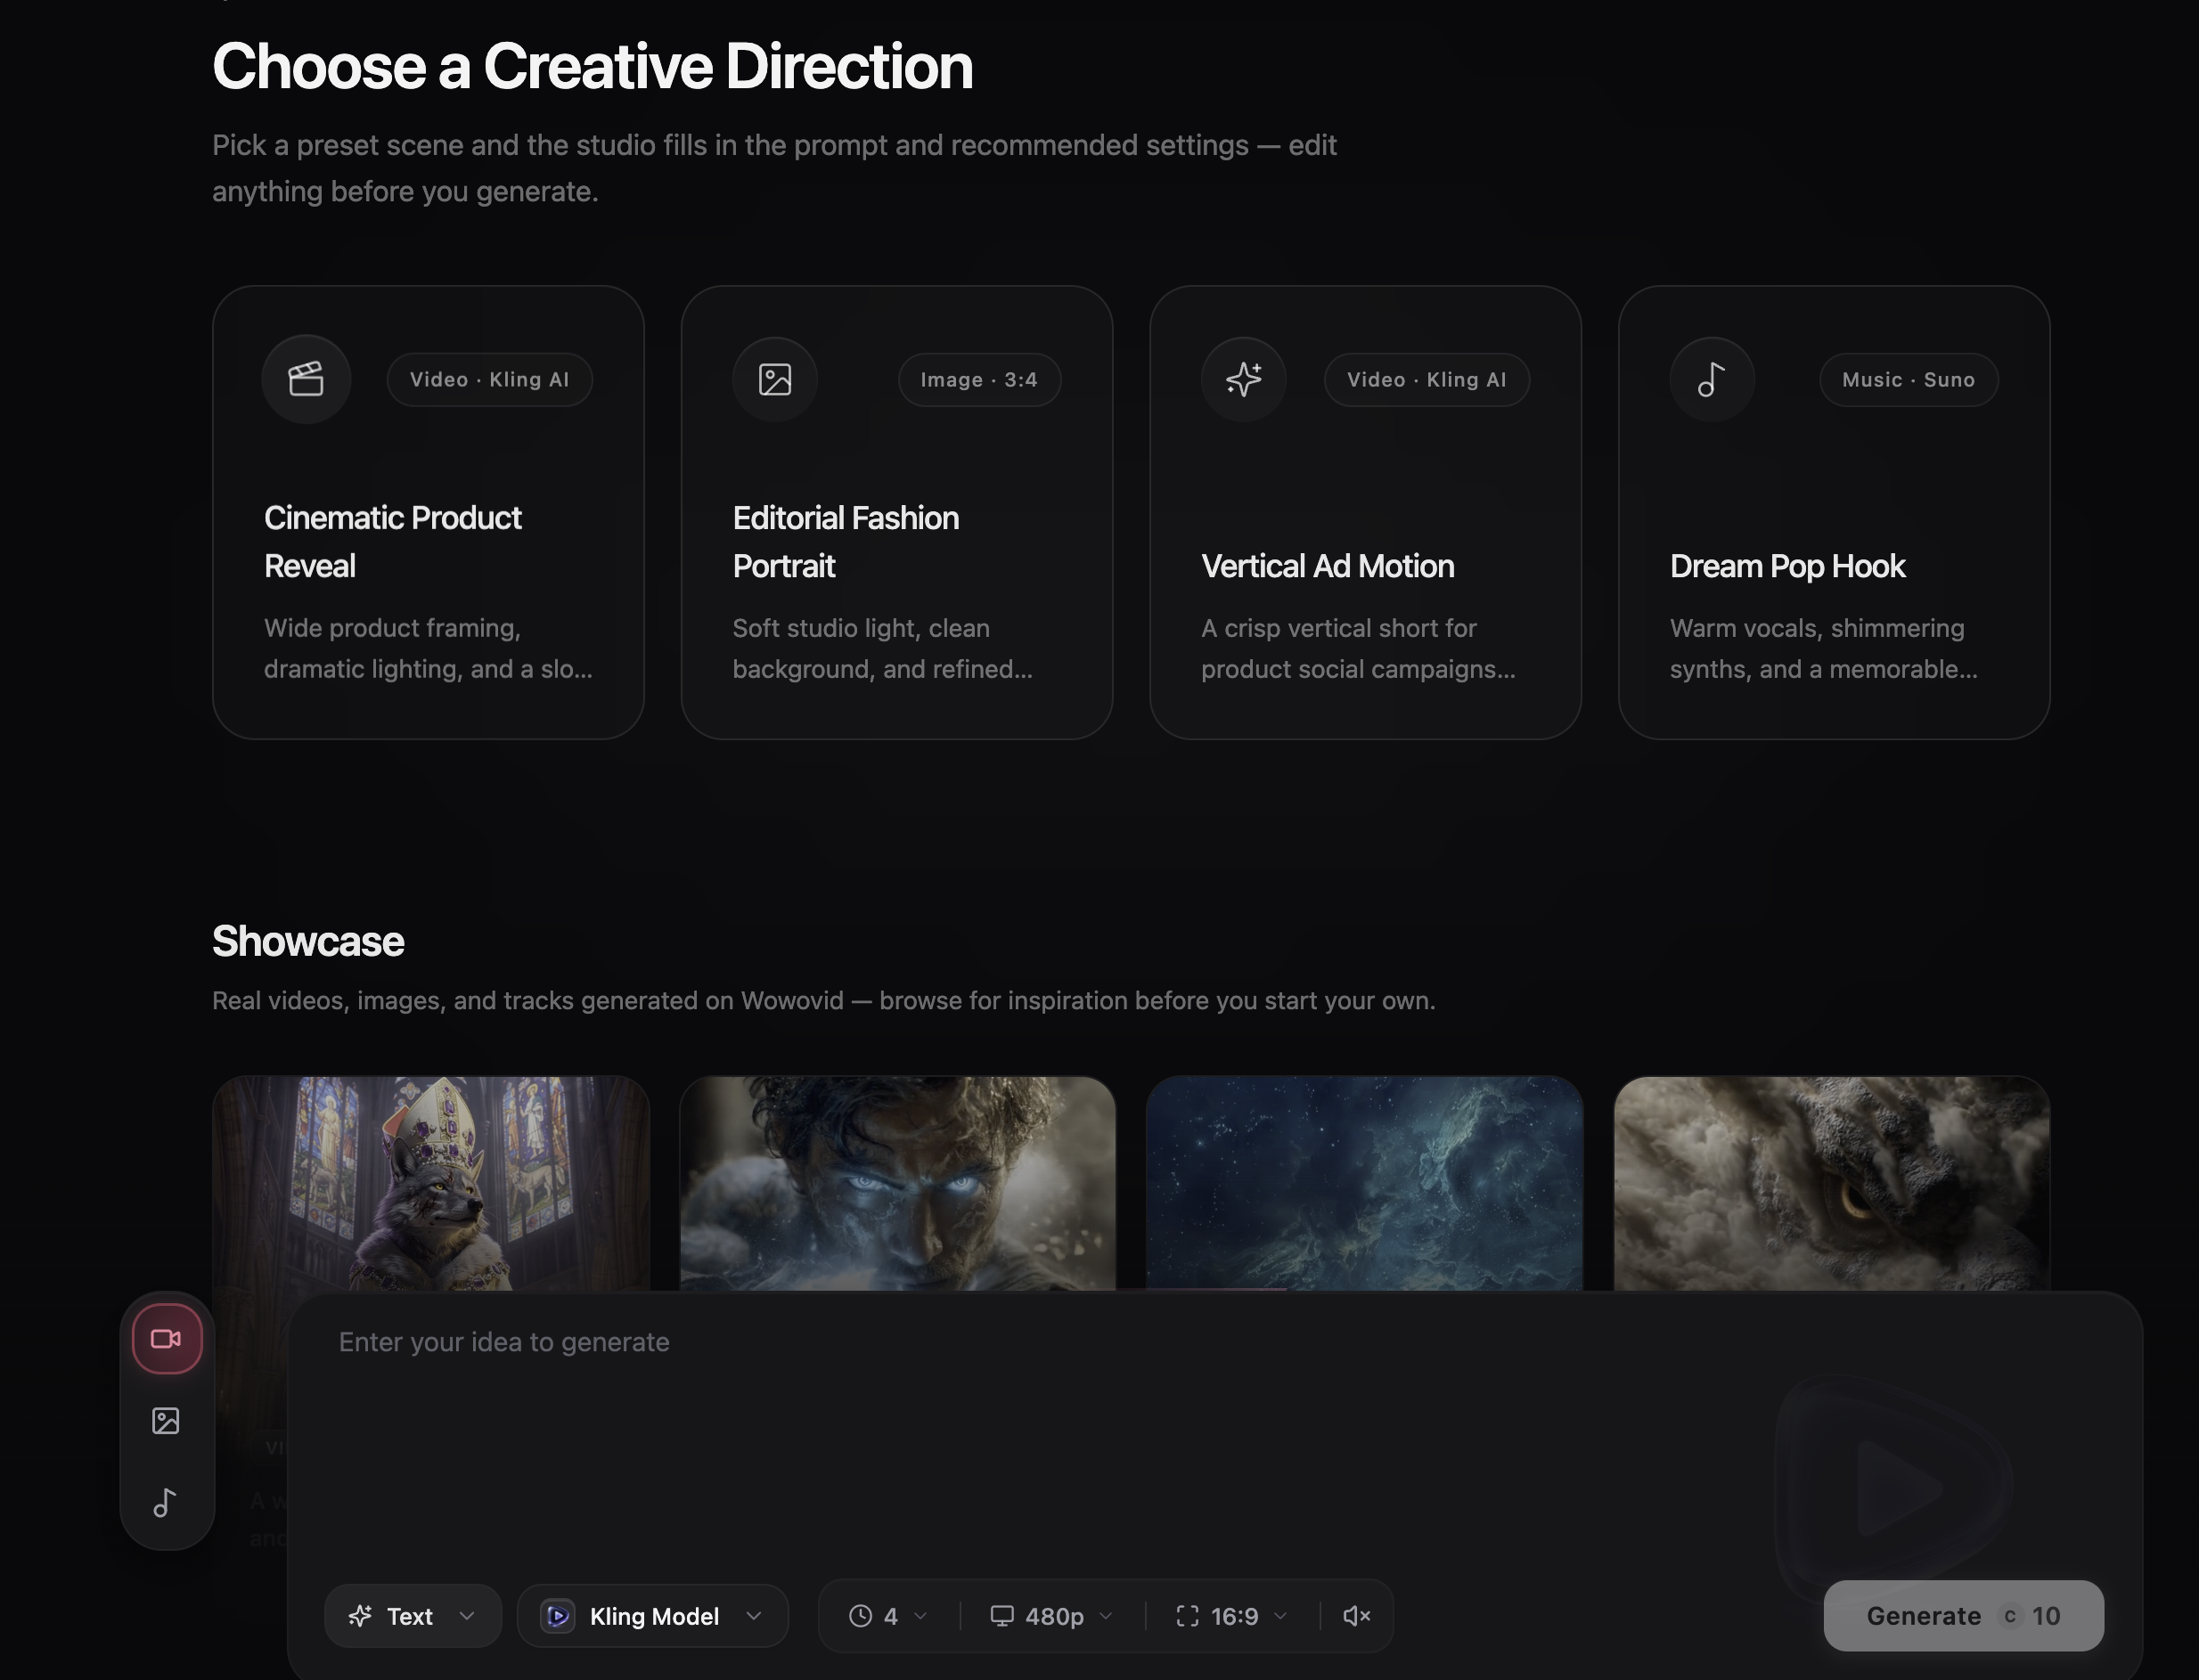Open the Text input type dropdown

(412, 1615)
